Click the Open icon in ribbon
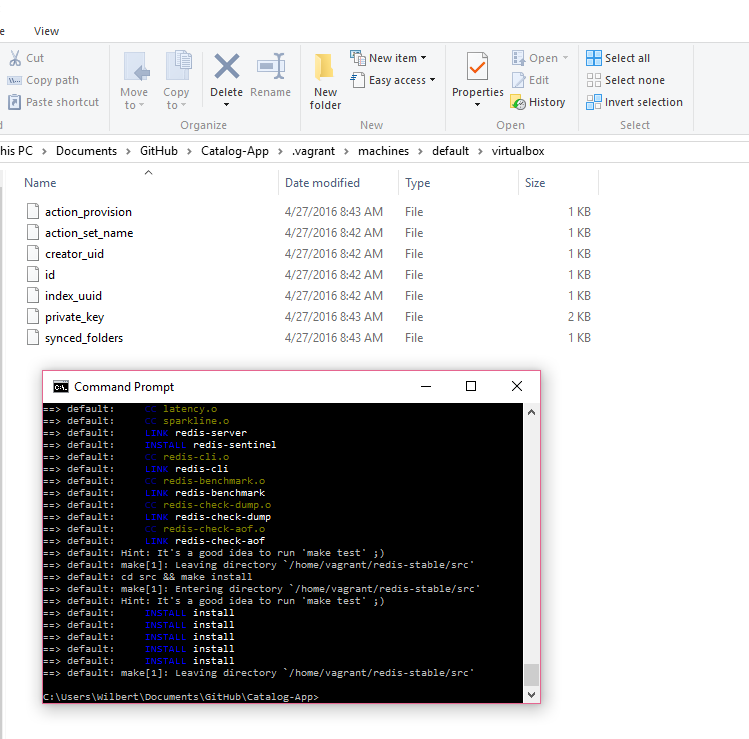Viewport: 749px width, 739px height. [x=518, y=58]
